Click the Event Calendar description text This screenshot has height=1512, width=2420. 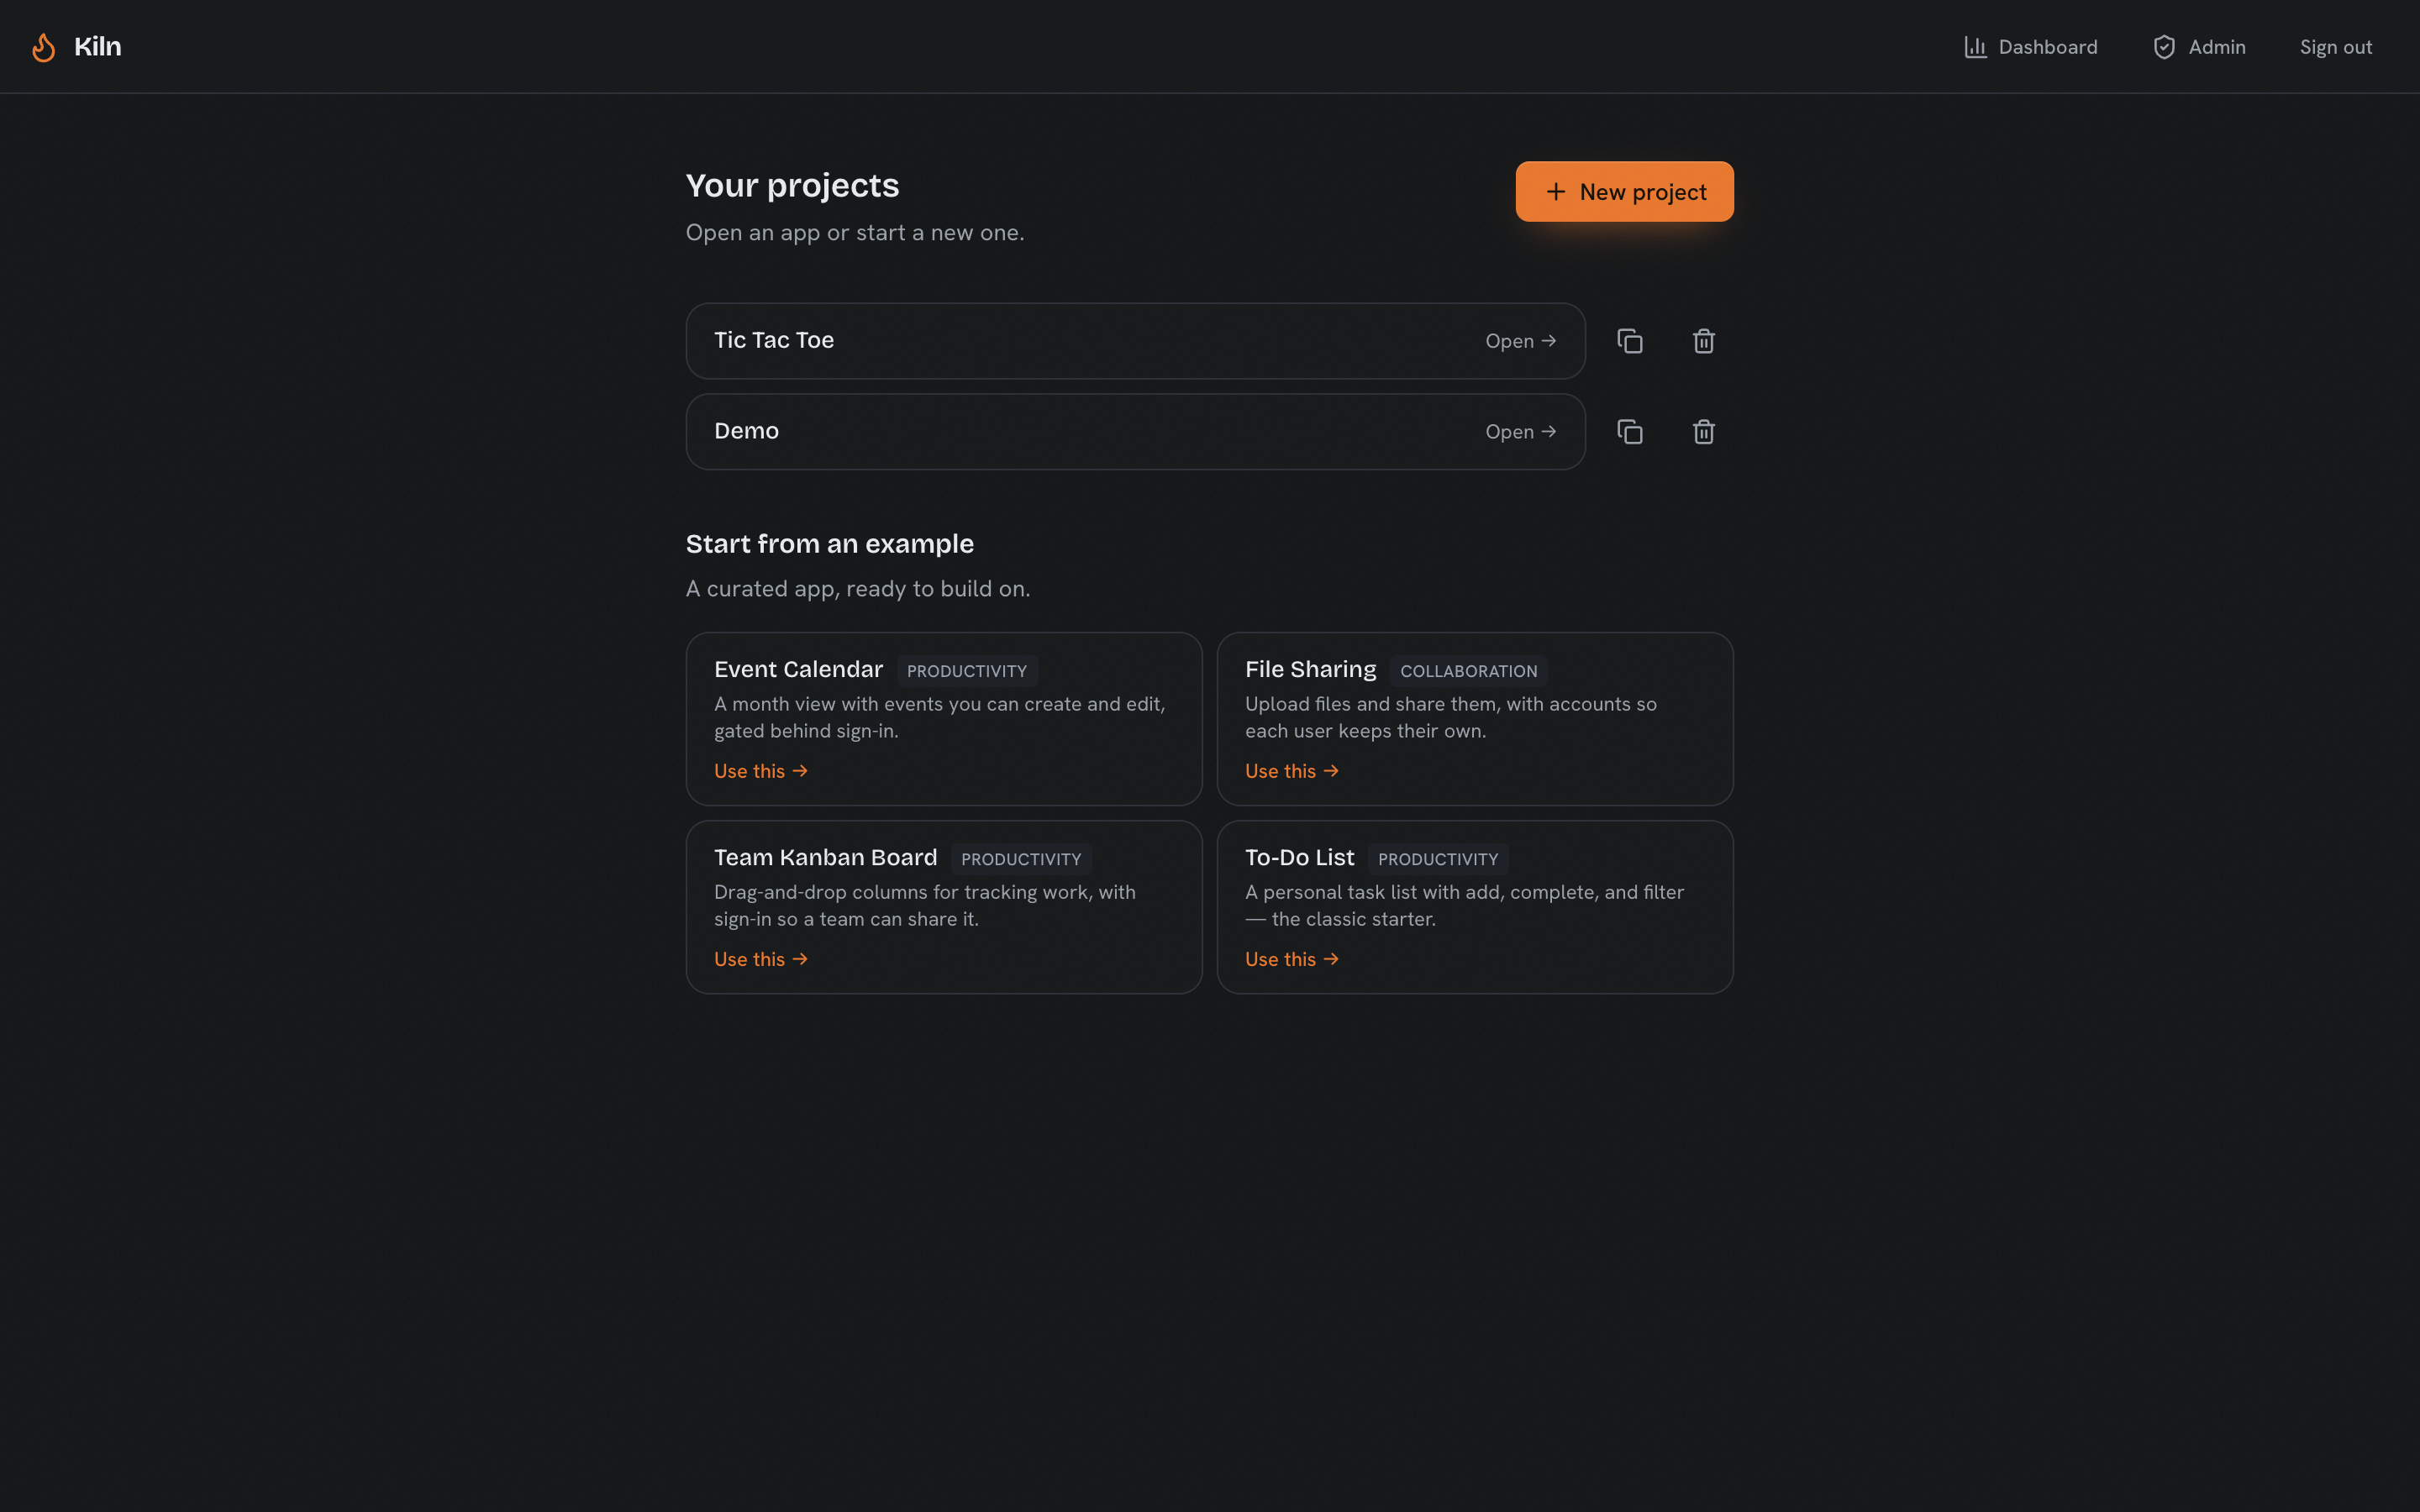pos(940,717)
